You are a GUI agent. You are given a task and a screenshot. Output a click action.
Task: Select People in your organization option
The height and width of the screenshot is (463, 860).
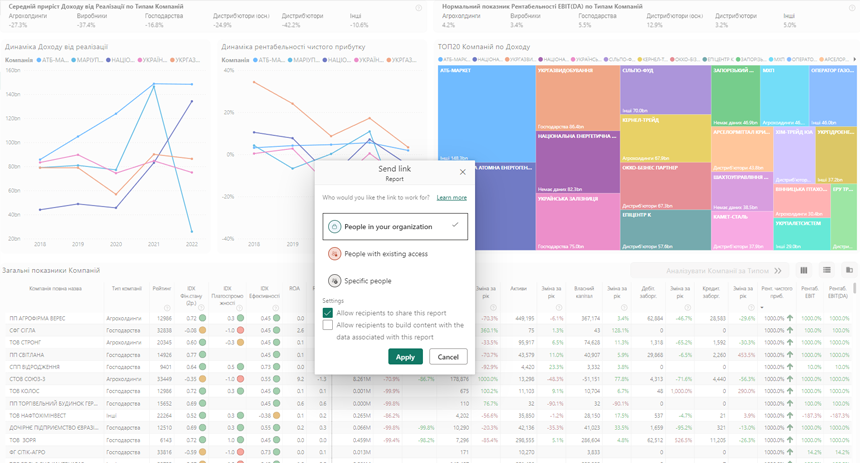395,227
